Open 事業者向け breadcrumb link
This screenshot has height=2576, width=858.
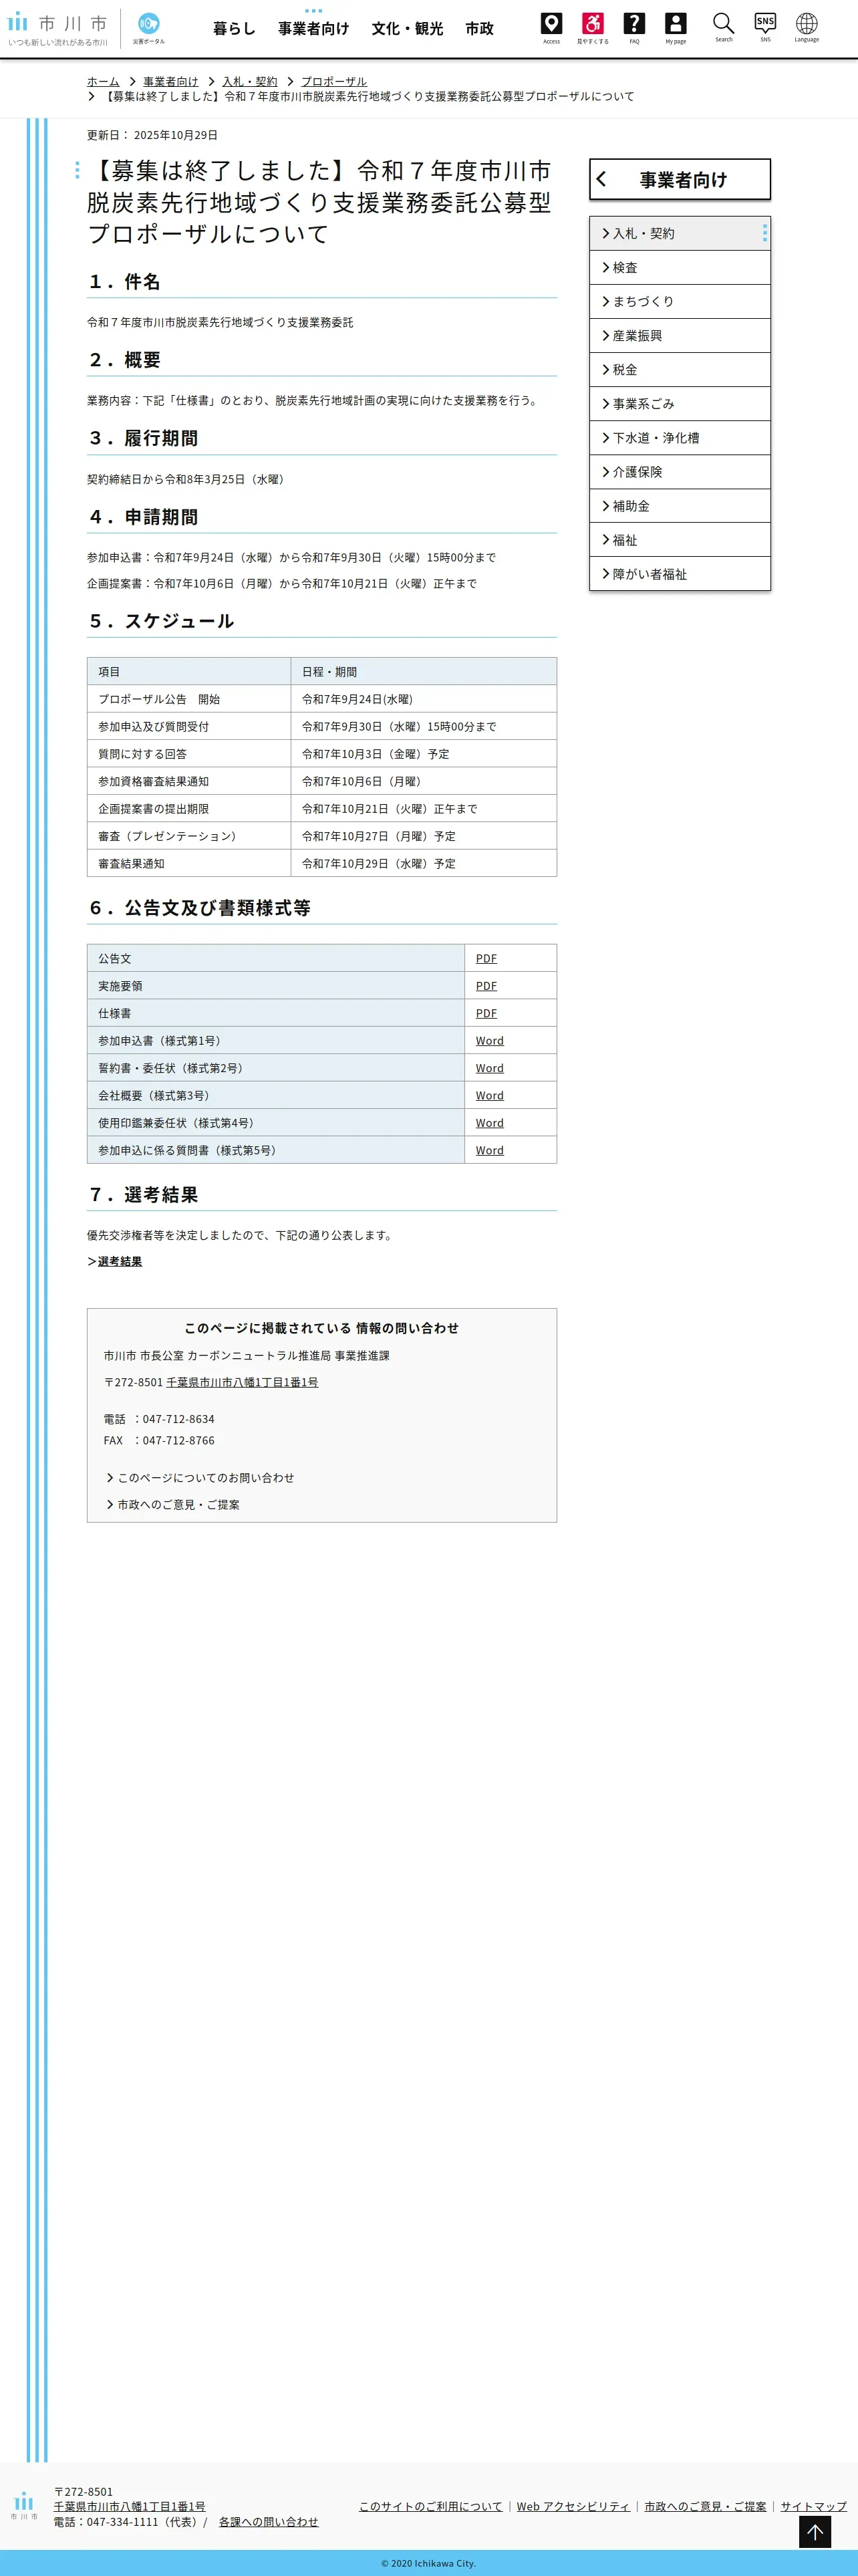170,82
